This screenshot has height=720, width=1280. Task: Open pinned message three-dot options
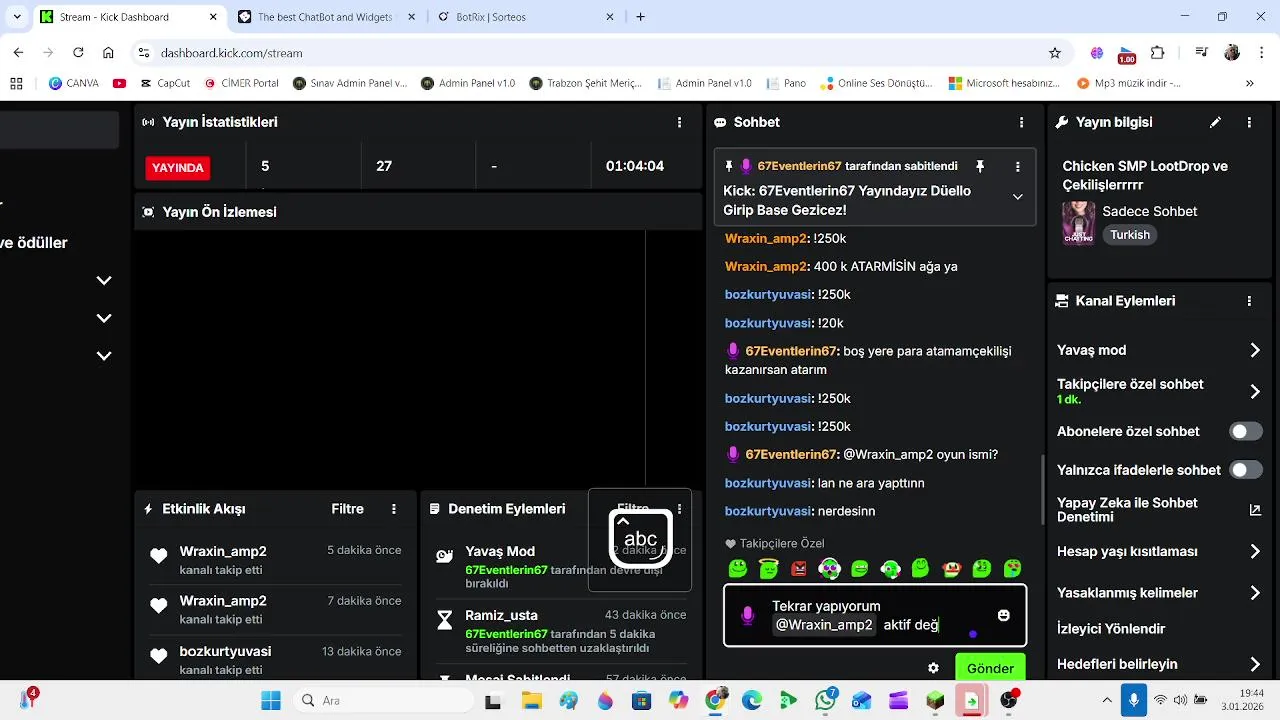[1018, 166]
